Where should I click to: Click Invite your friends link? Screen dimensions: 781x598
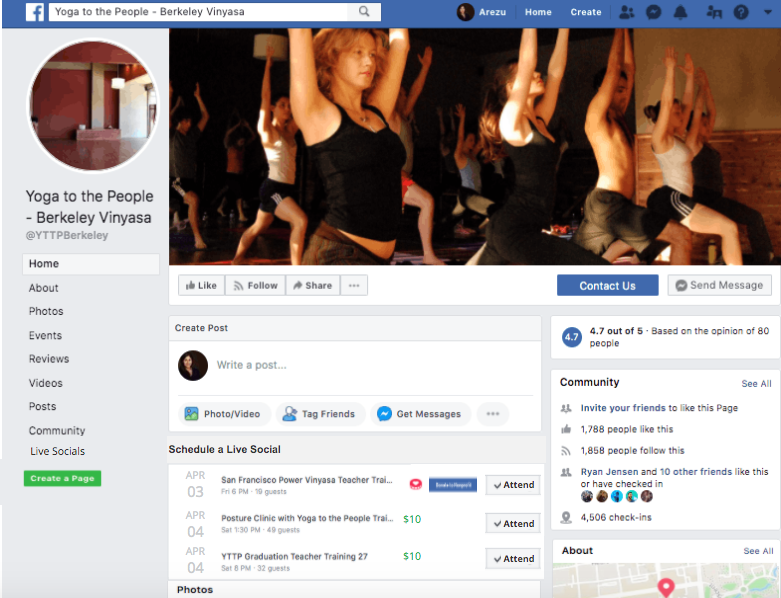coord(623,408)
